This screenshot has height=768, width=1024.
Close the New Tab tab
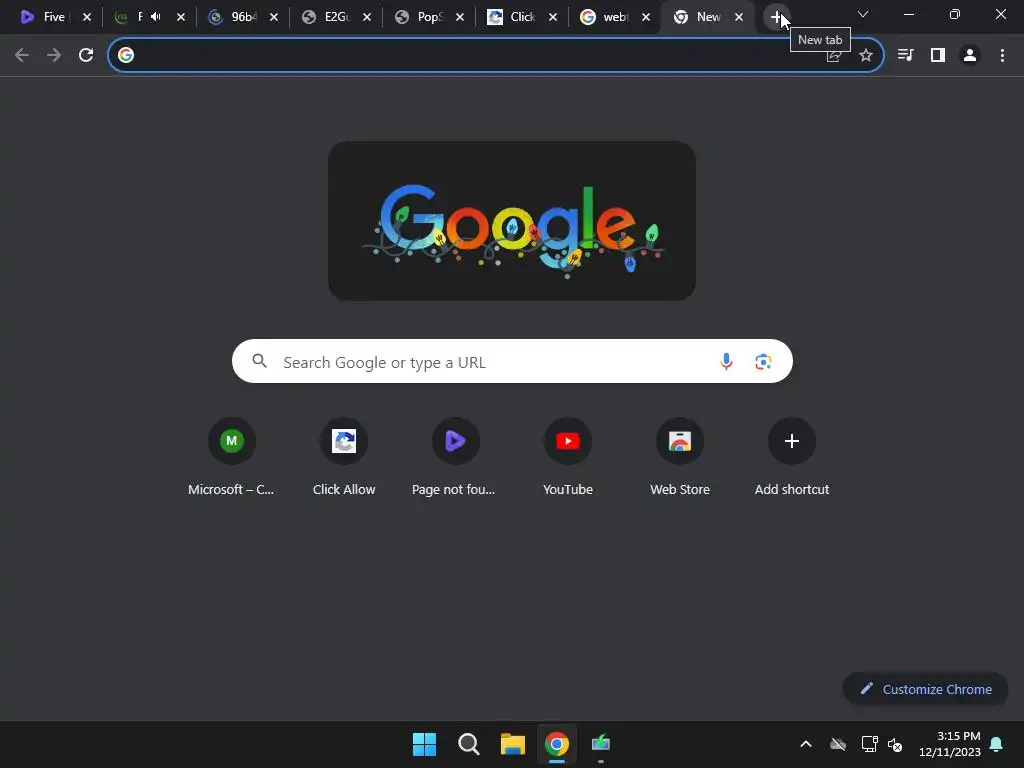pos(739,18)
